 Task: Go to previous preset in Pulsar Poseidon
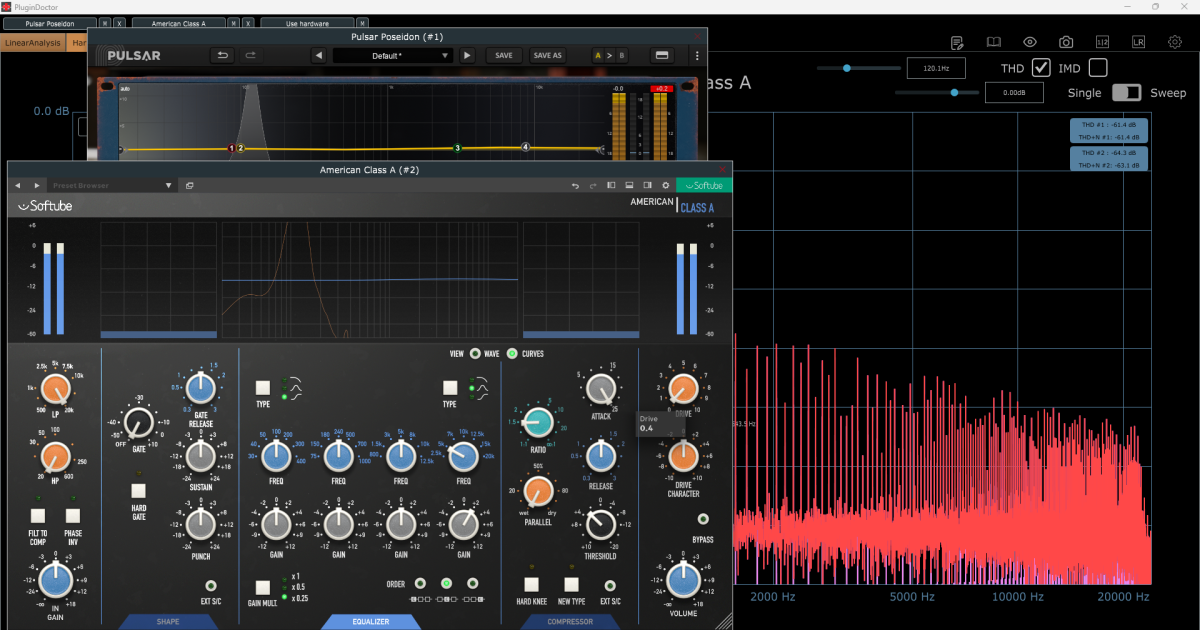pyautogui.click(x=319, y=55)
